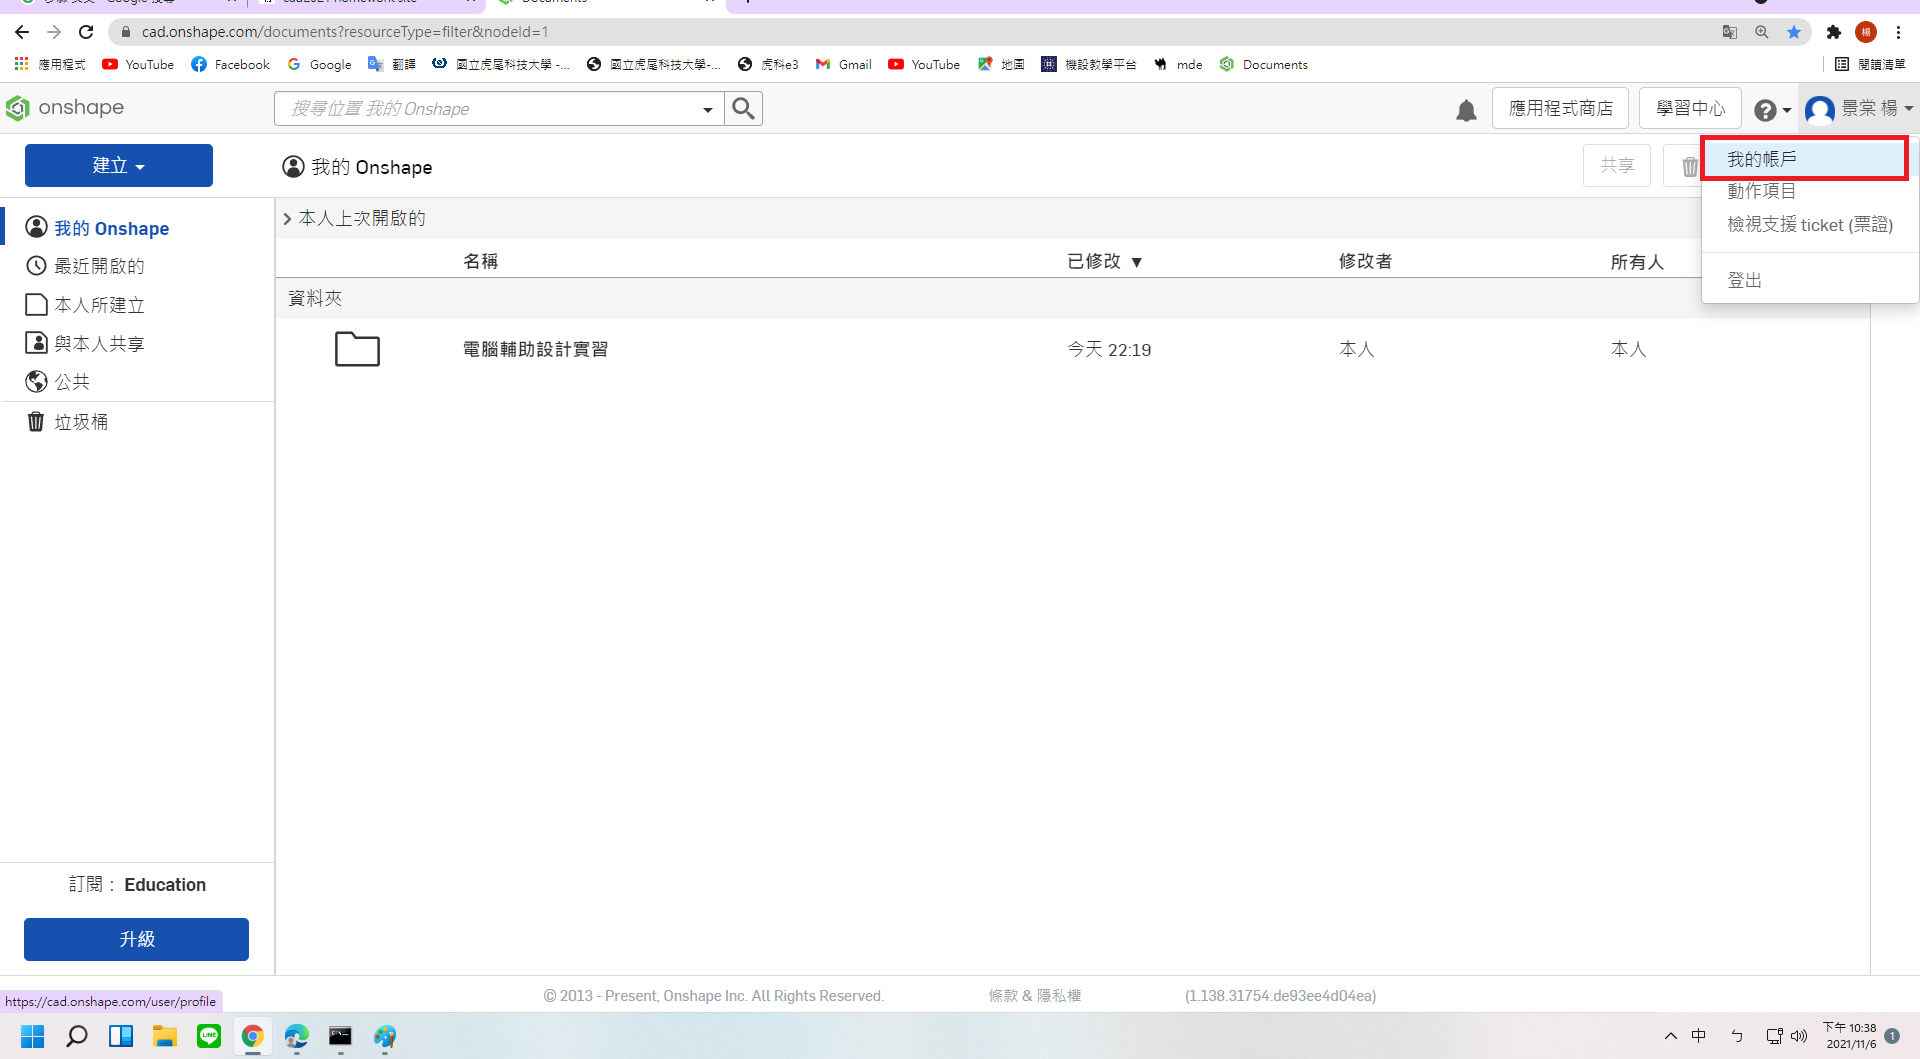Open 應用程式 apps shortcut in bookmarks bar

tap(50, 64)
